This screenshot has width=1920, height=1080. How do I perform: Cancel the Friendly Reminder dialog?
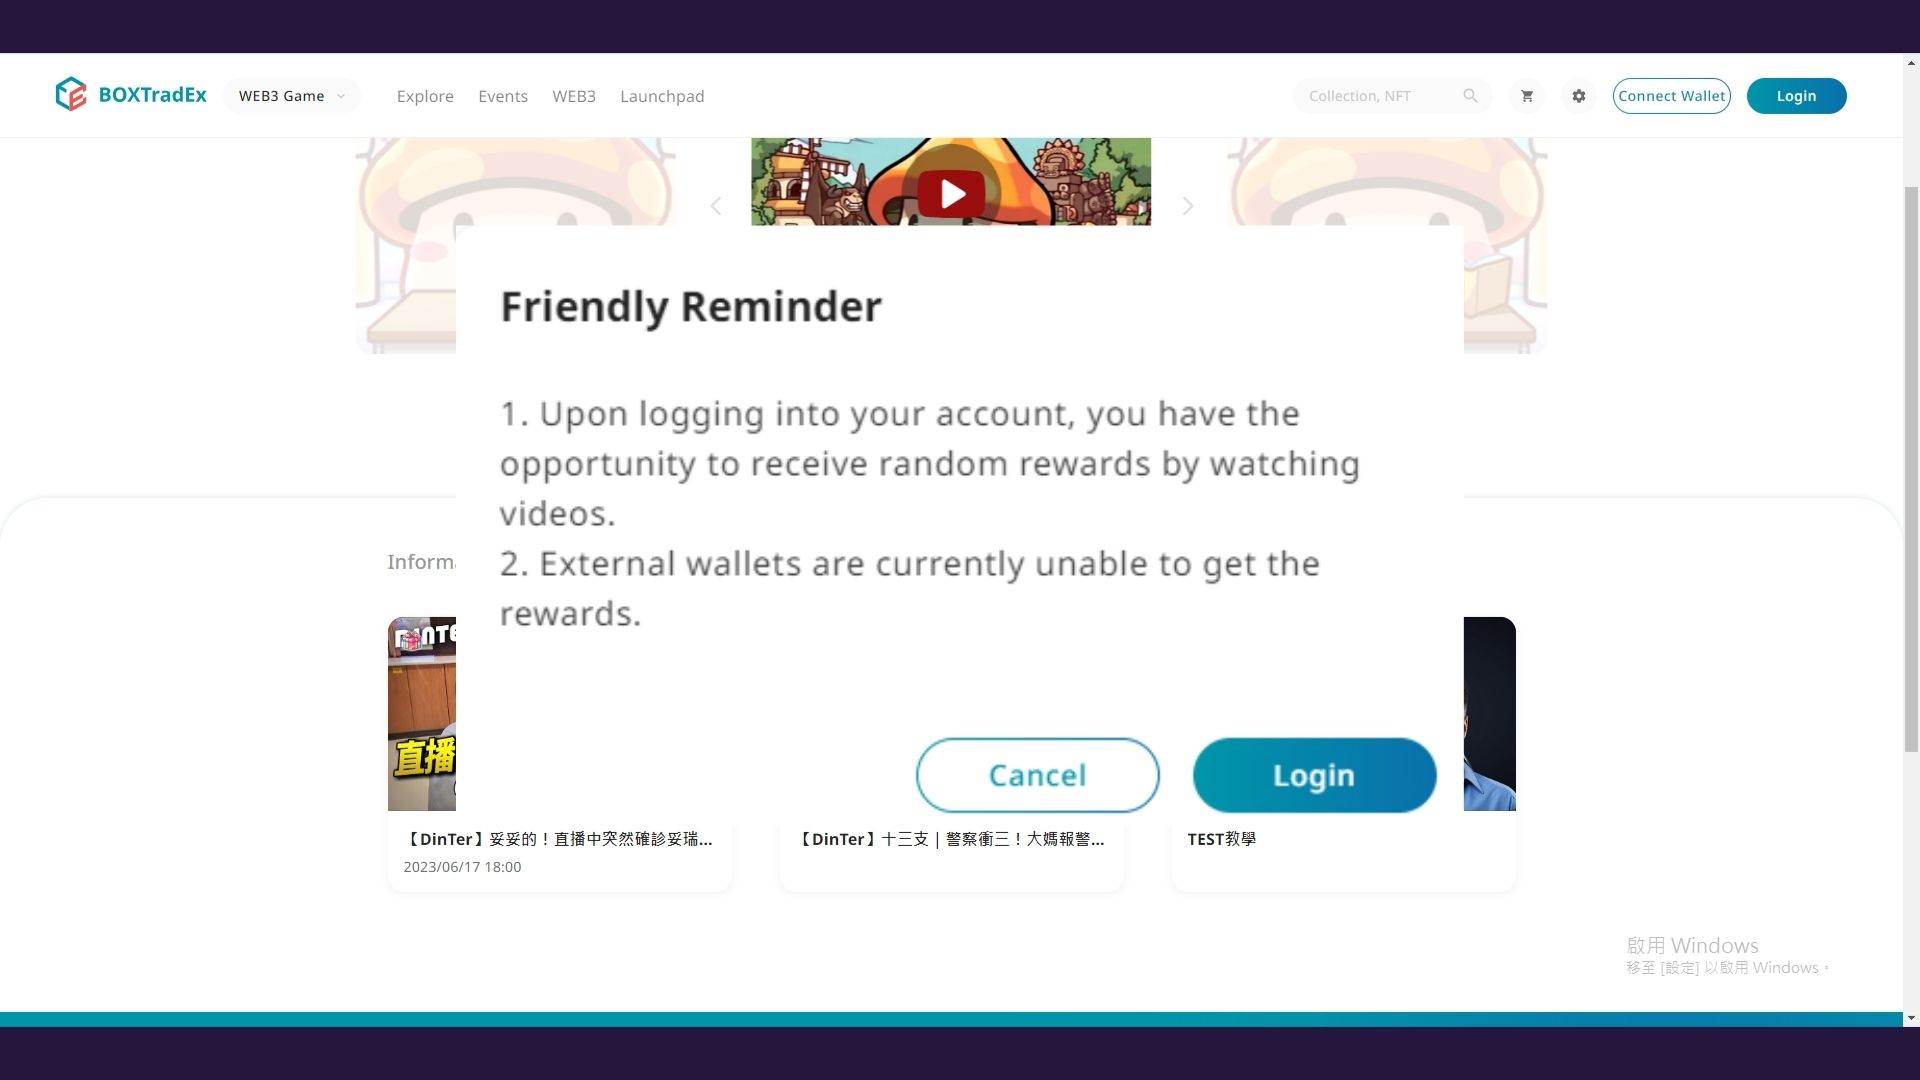1037,775
